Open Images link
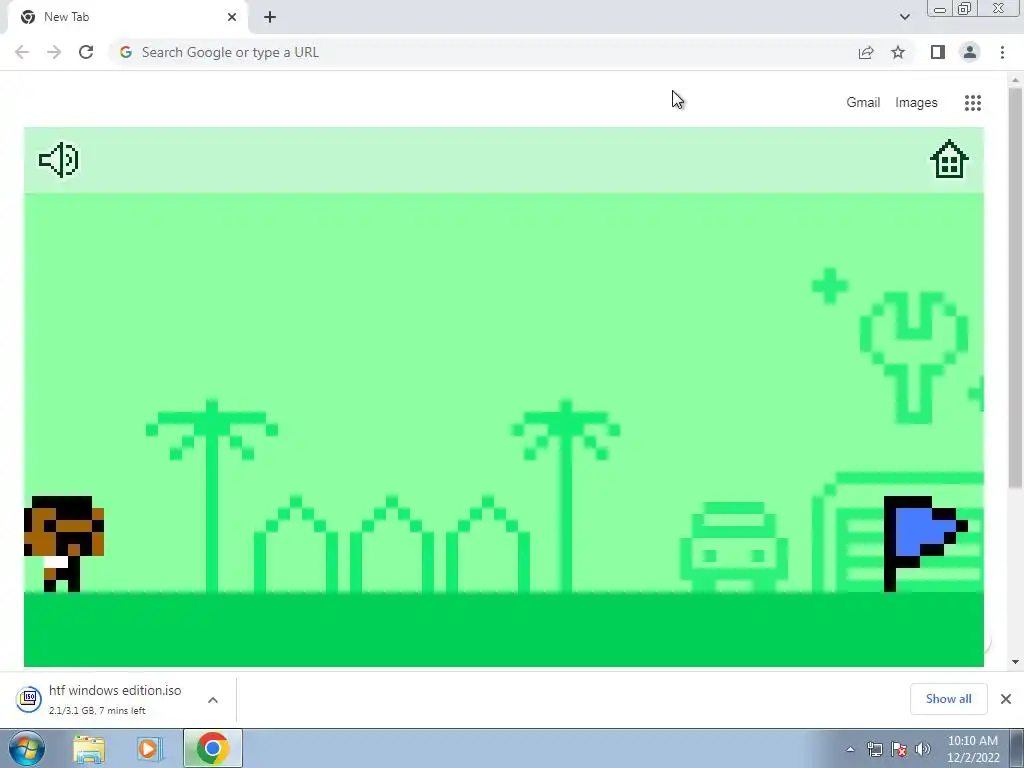 pyautogui.click(x=916, y=103)
